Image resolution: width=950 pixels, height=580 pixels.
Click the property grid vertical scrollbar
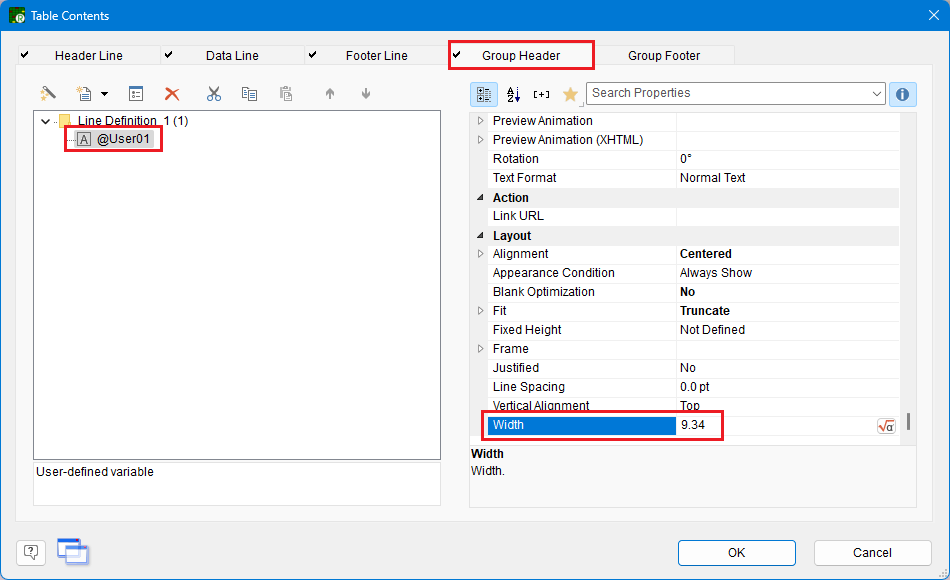tap(908, 421)
